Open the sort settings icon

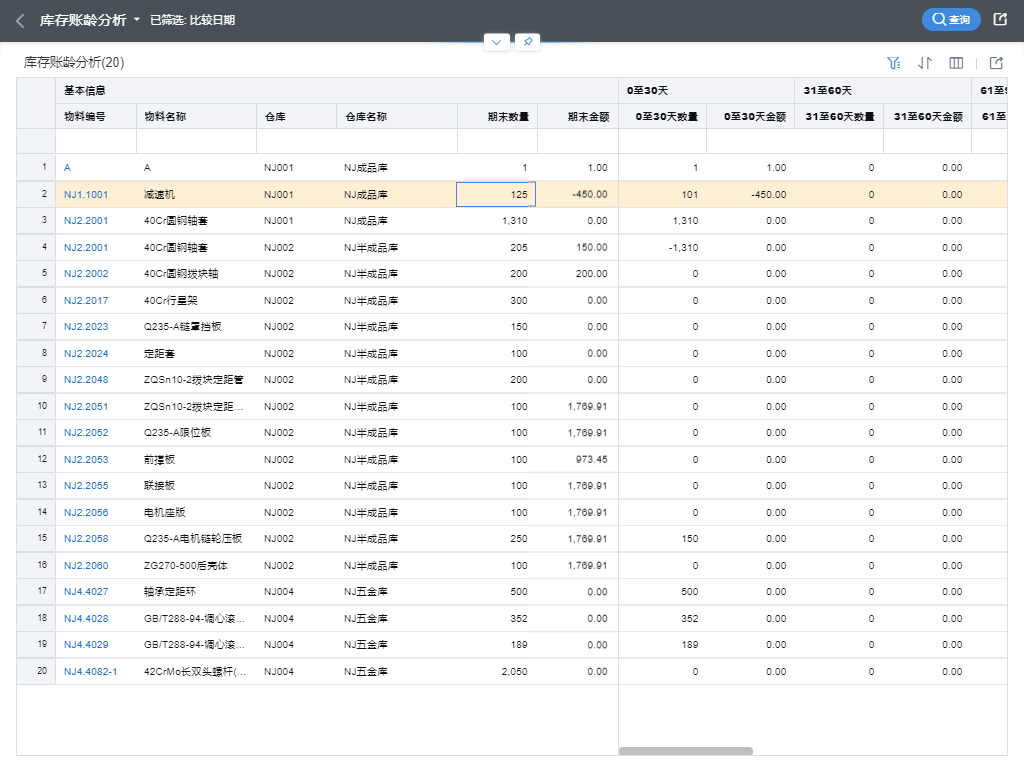[925, 63]
